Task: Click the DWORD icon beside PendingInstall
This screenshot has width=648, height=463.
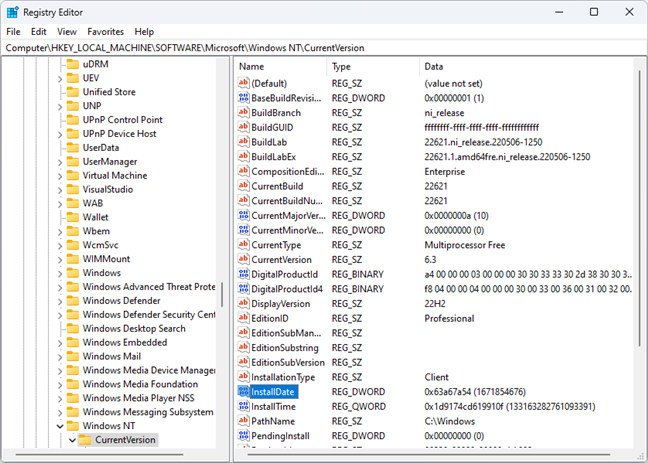Action: click(243, 435)
